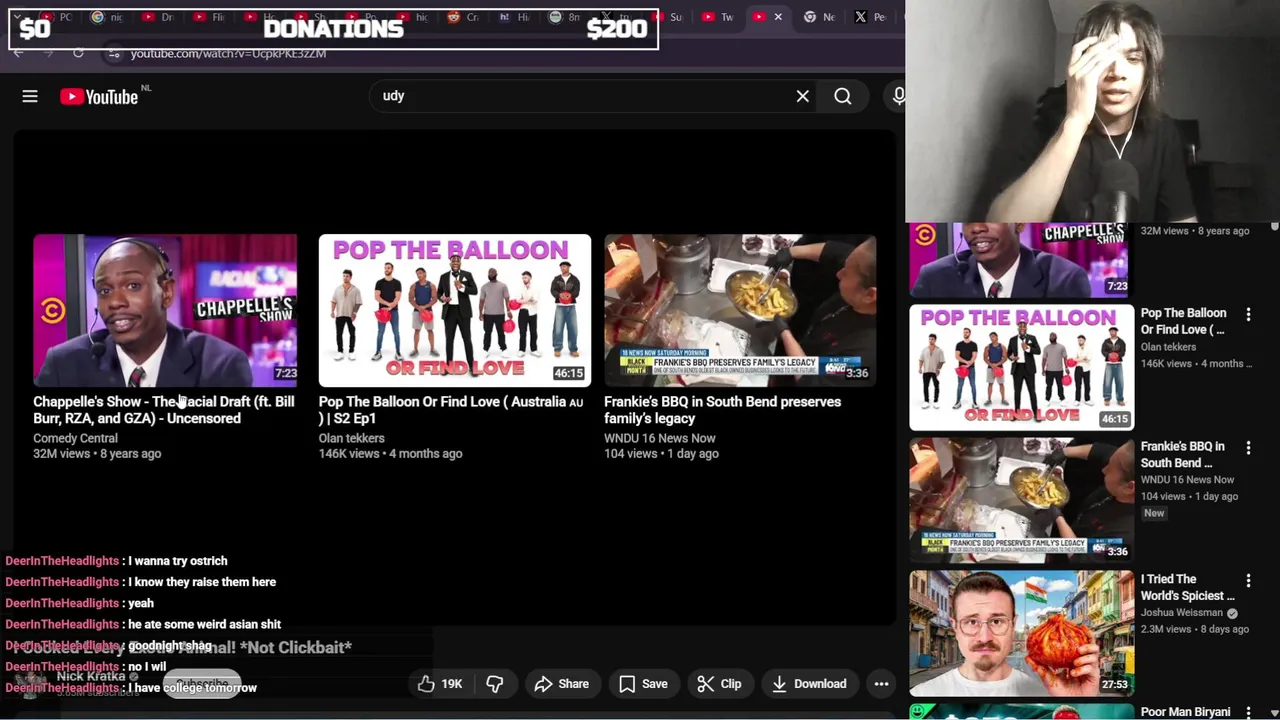Screen dimensions: 1280x720
Task: Open Poor Man Biryani video title
Action: [x=1185, y=712]
